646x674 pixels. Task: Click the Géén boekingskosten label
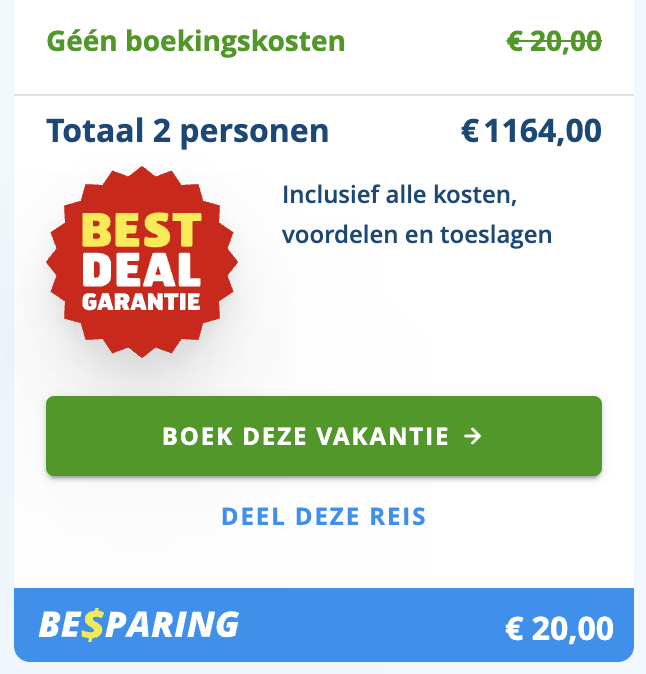click(x=196, y=42)
